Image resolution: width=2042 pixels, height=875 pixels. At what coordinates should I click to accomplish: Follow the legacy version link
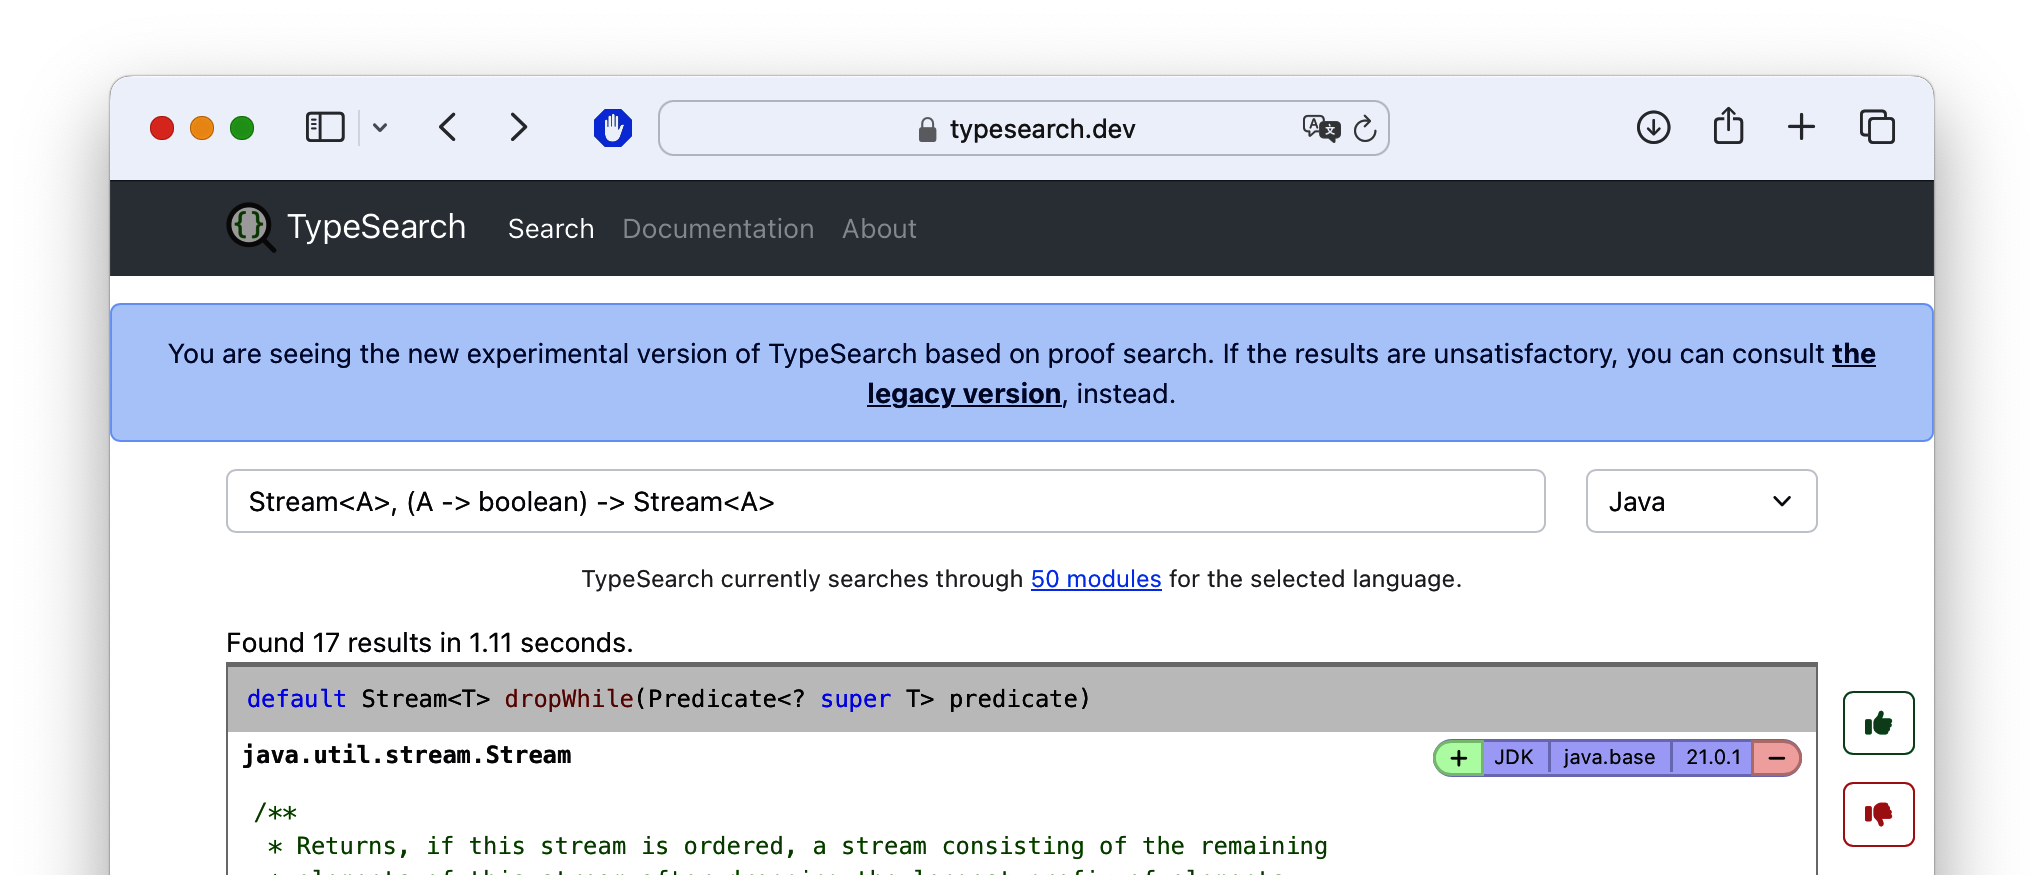(963, 394)
